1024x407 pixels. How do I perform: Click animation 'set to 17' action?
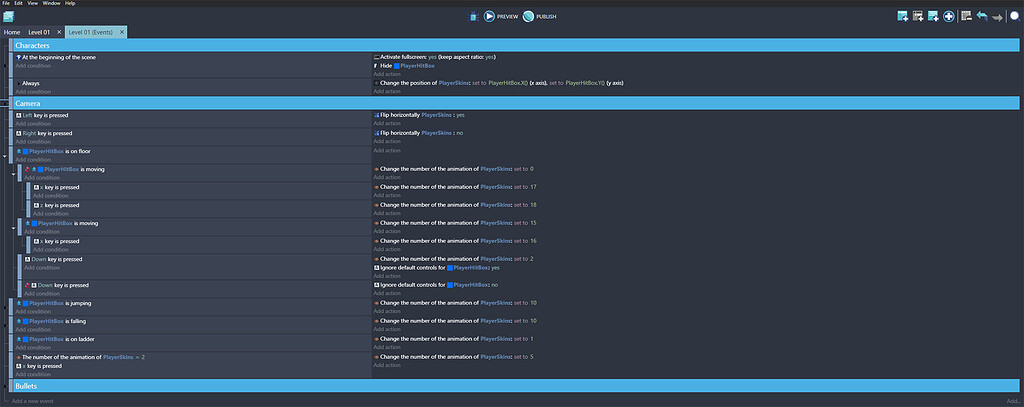[x=454, y=187]
